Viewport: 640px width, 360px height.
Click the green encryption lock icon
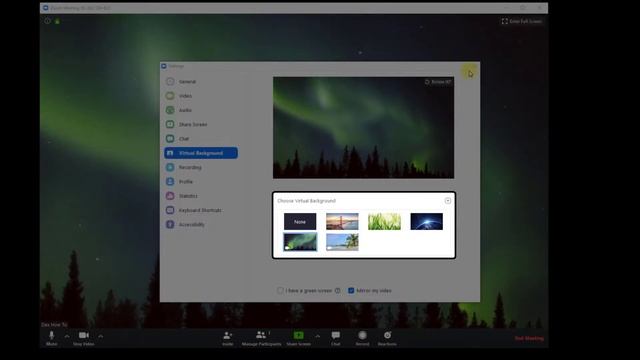(57, 21)
